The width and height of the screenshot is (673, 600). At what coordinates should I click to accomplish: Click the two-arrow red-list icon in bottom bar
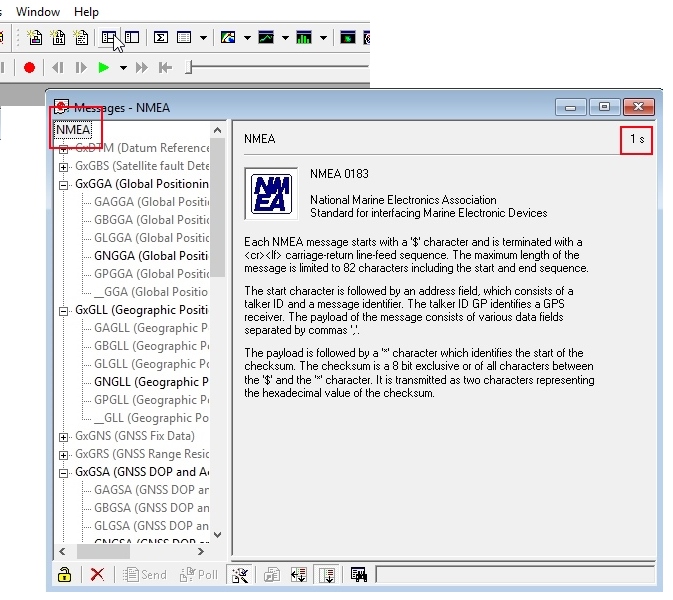(x=299, y=575)
